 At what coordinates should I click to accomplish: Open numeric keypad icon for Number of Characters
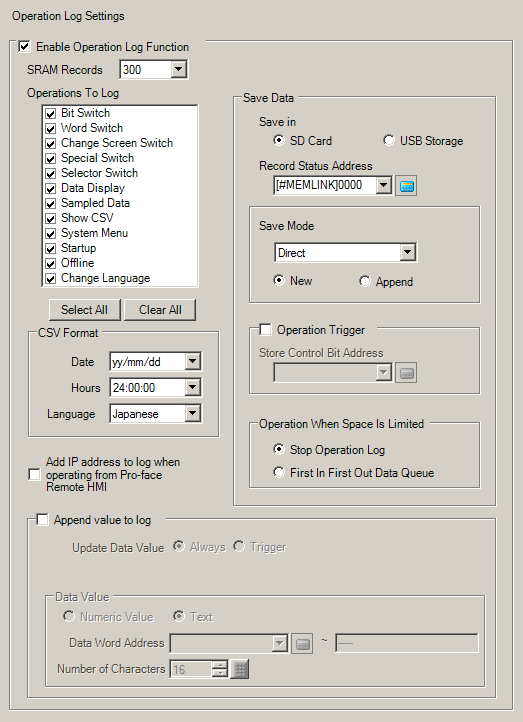click(240, 670)
